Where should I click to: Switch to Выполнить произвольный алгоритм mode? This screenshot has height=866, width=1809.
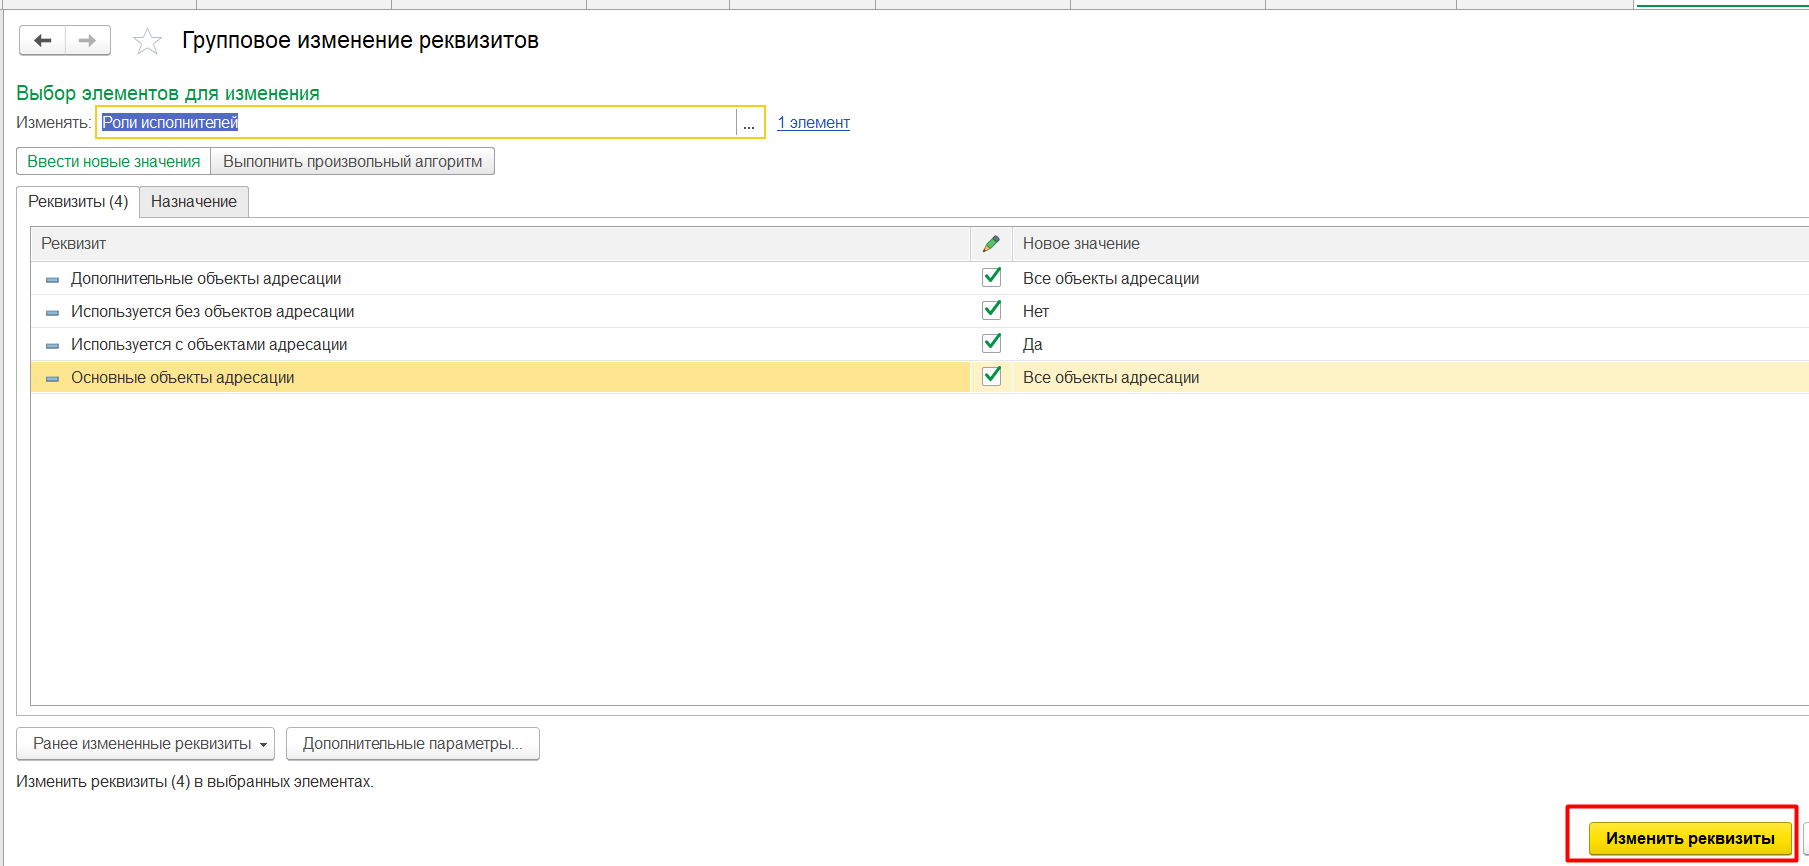352,162
